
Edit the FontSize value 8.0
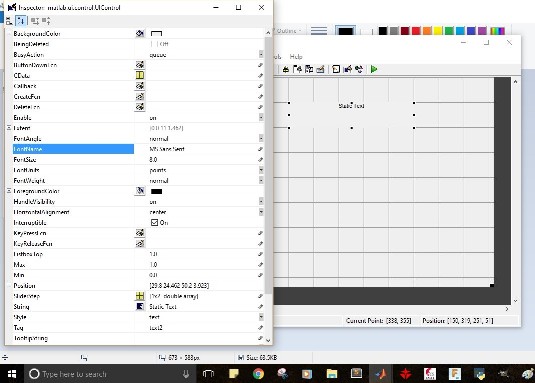click(x=153, y=160)
